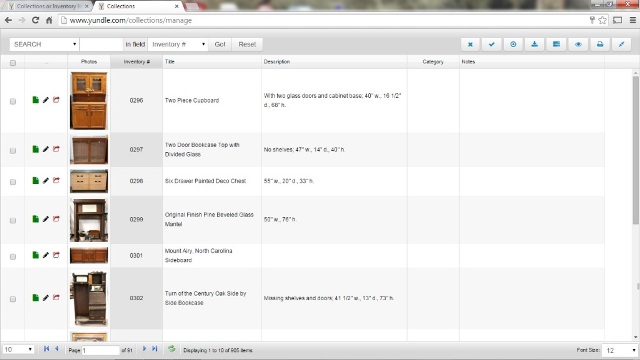Viewport: 640px width, 360px height.
Task: Click the Go! button
Action: [x=220, y=44]
